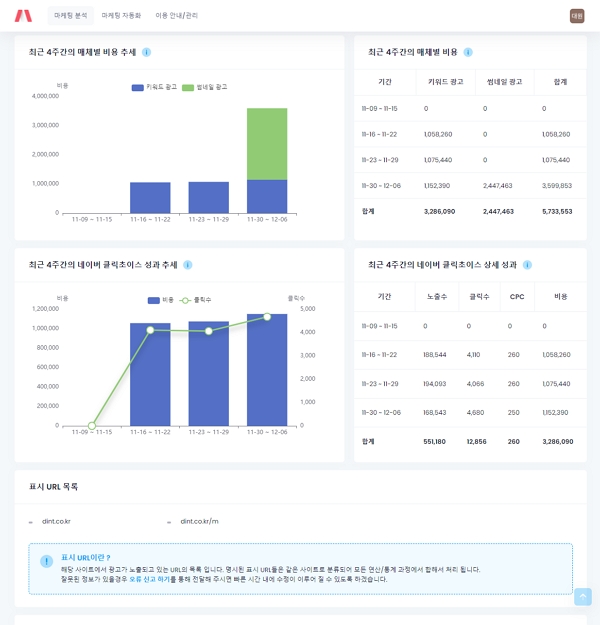
Task: Click the red logo in the top-left corner
Action: (23, 16)
